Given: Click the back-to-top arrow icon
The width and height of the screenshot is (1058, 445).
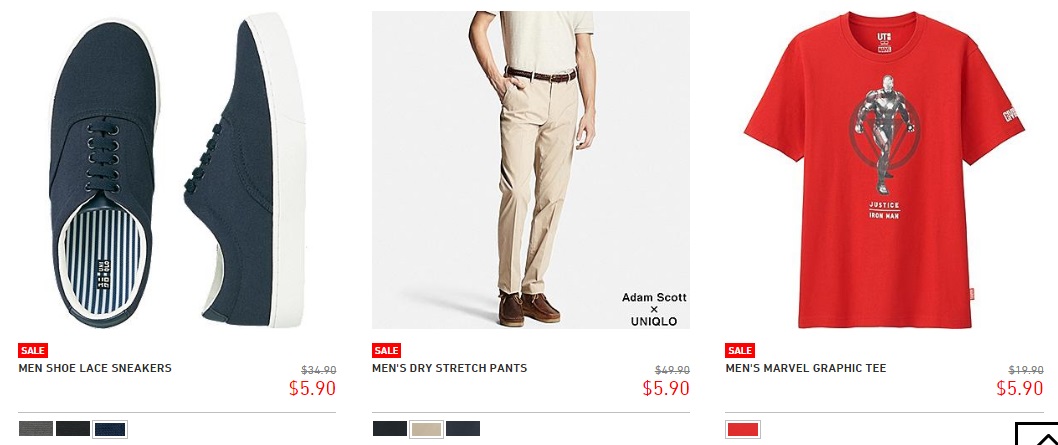Looking at the screenshot, I should click(x=1037, y=434).
